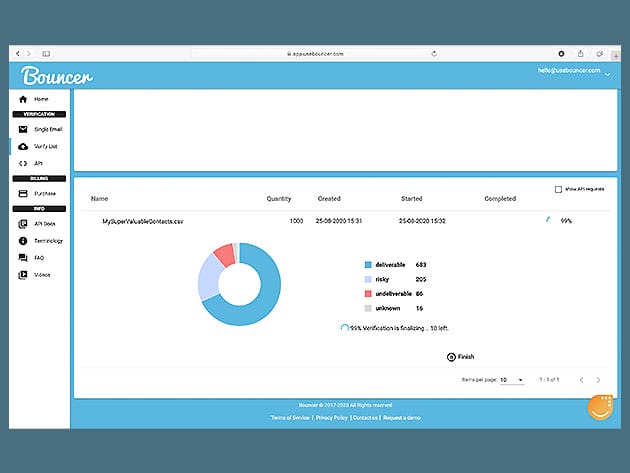Click the FAQ chat bubbles icon

[23, 258]
